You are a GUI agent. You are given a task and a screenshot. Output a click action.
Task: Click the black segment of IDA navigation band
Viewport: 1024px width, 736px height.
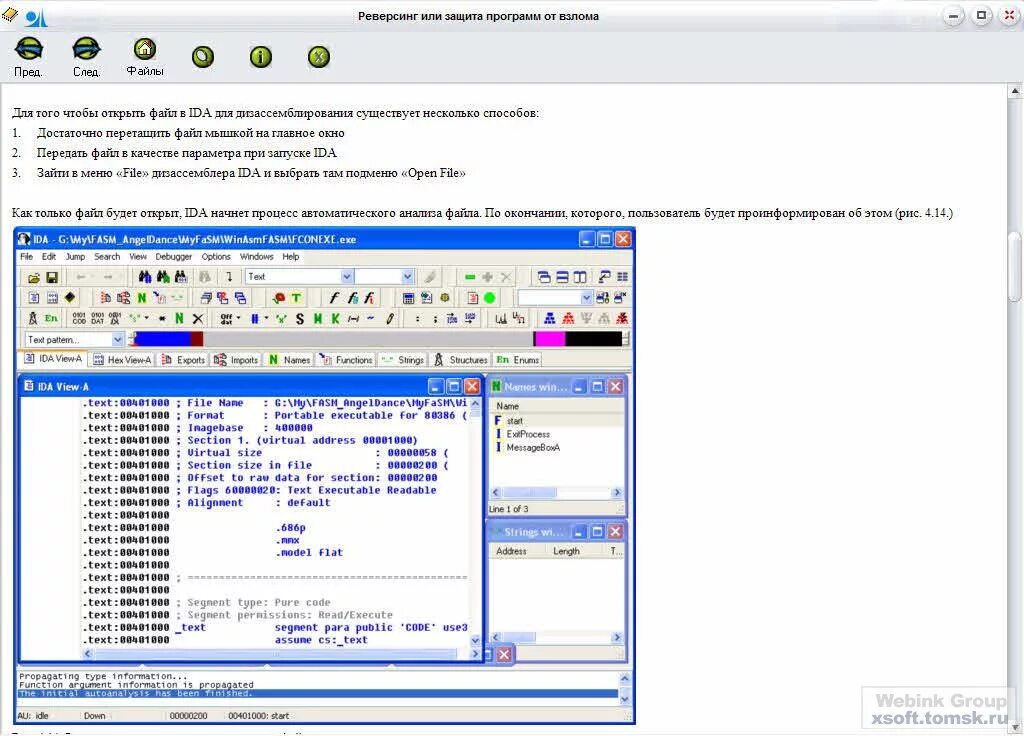click(594, 339)
